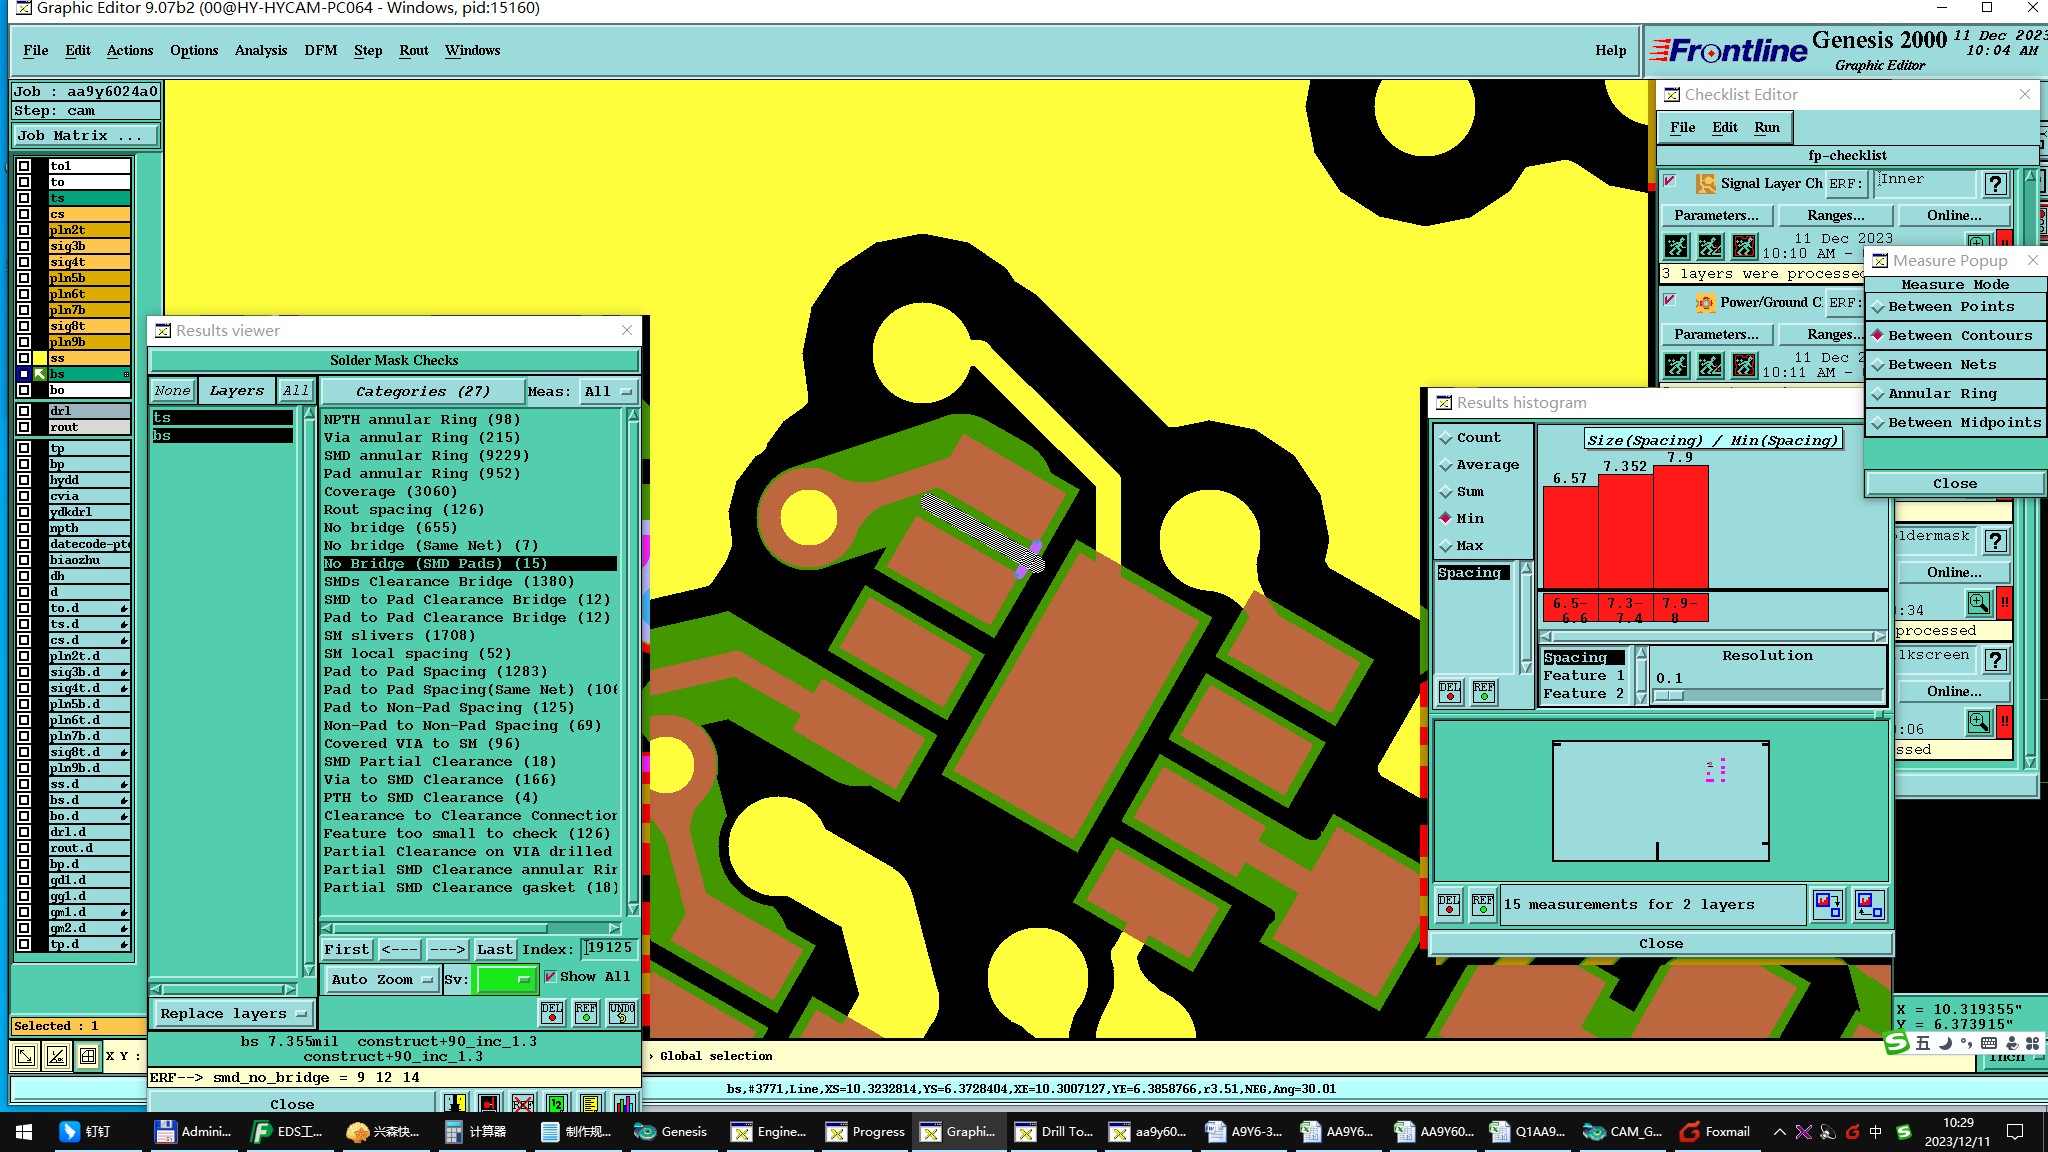
Task: Click the UNDO icon in Results viewer
Action: (x=622, y=1013)
